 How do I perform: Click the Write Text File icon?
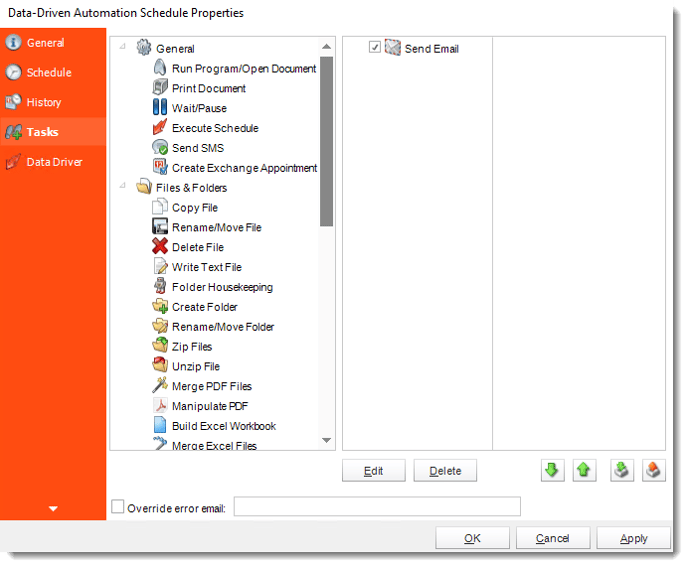(160, 266)
